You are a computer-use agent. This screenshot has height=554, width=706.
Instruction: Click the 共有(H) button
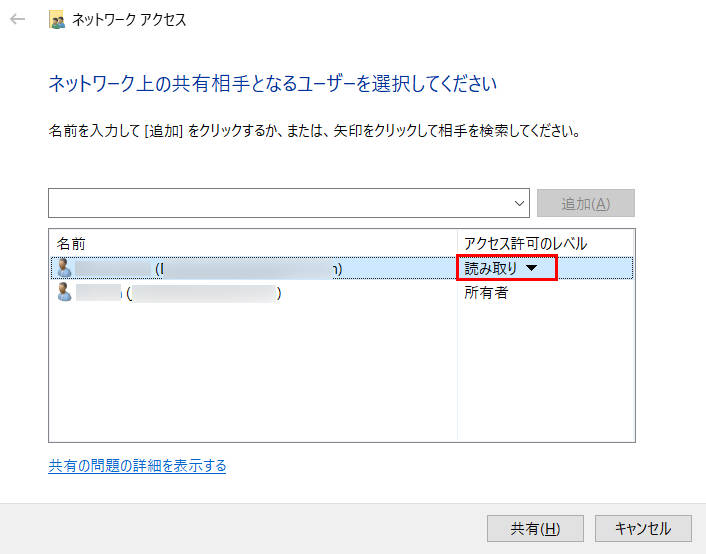[x=535, y=528]
